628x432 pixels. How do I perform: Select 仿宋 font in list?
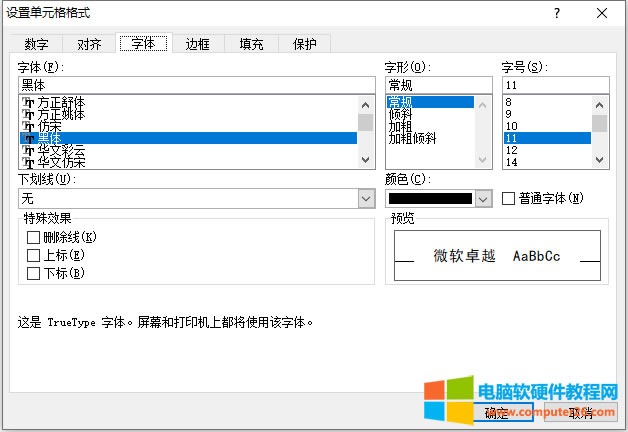(x=49, y=126)
